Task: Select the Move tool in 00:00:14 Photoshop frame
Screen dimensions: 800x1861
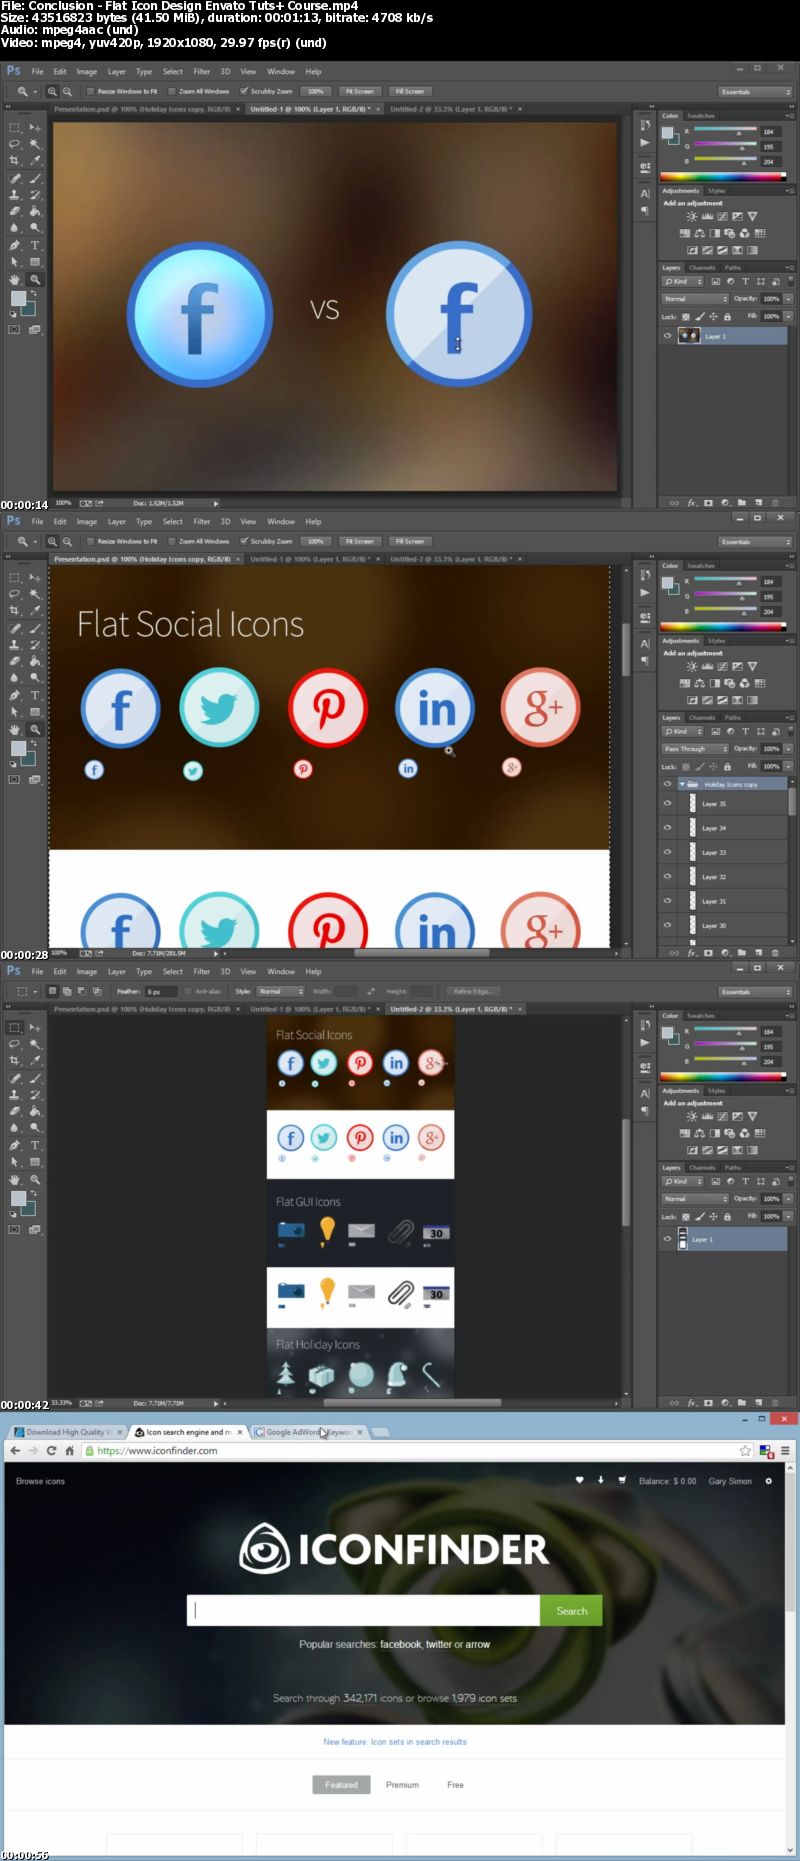Action: 35,128
